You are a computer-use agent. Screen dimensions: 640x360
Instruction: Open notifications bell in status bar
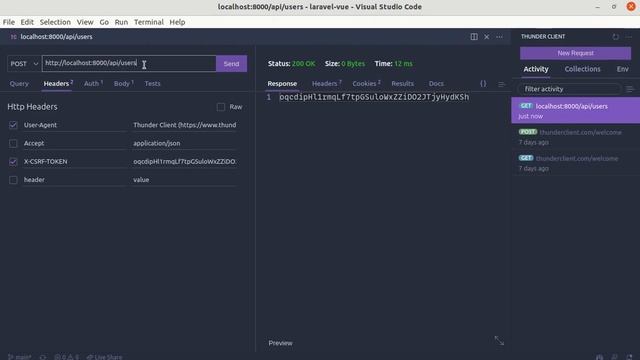tap(629, 357)
